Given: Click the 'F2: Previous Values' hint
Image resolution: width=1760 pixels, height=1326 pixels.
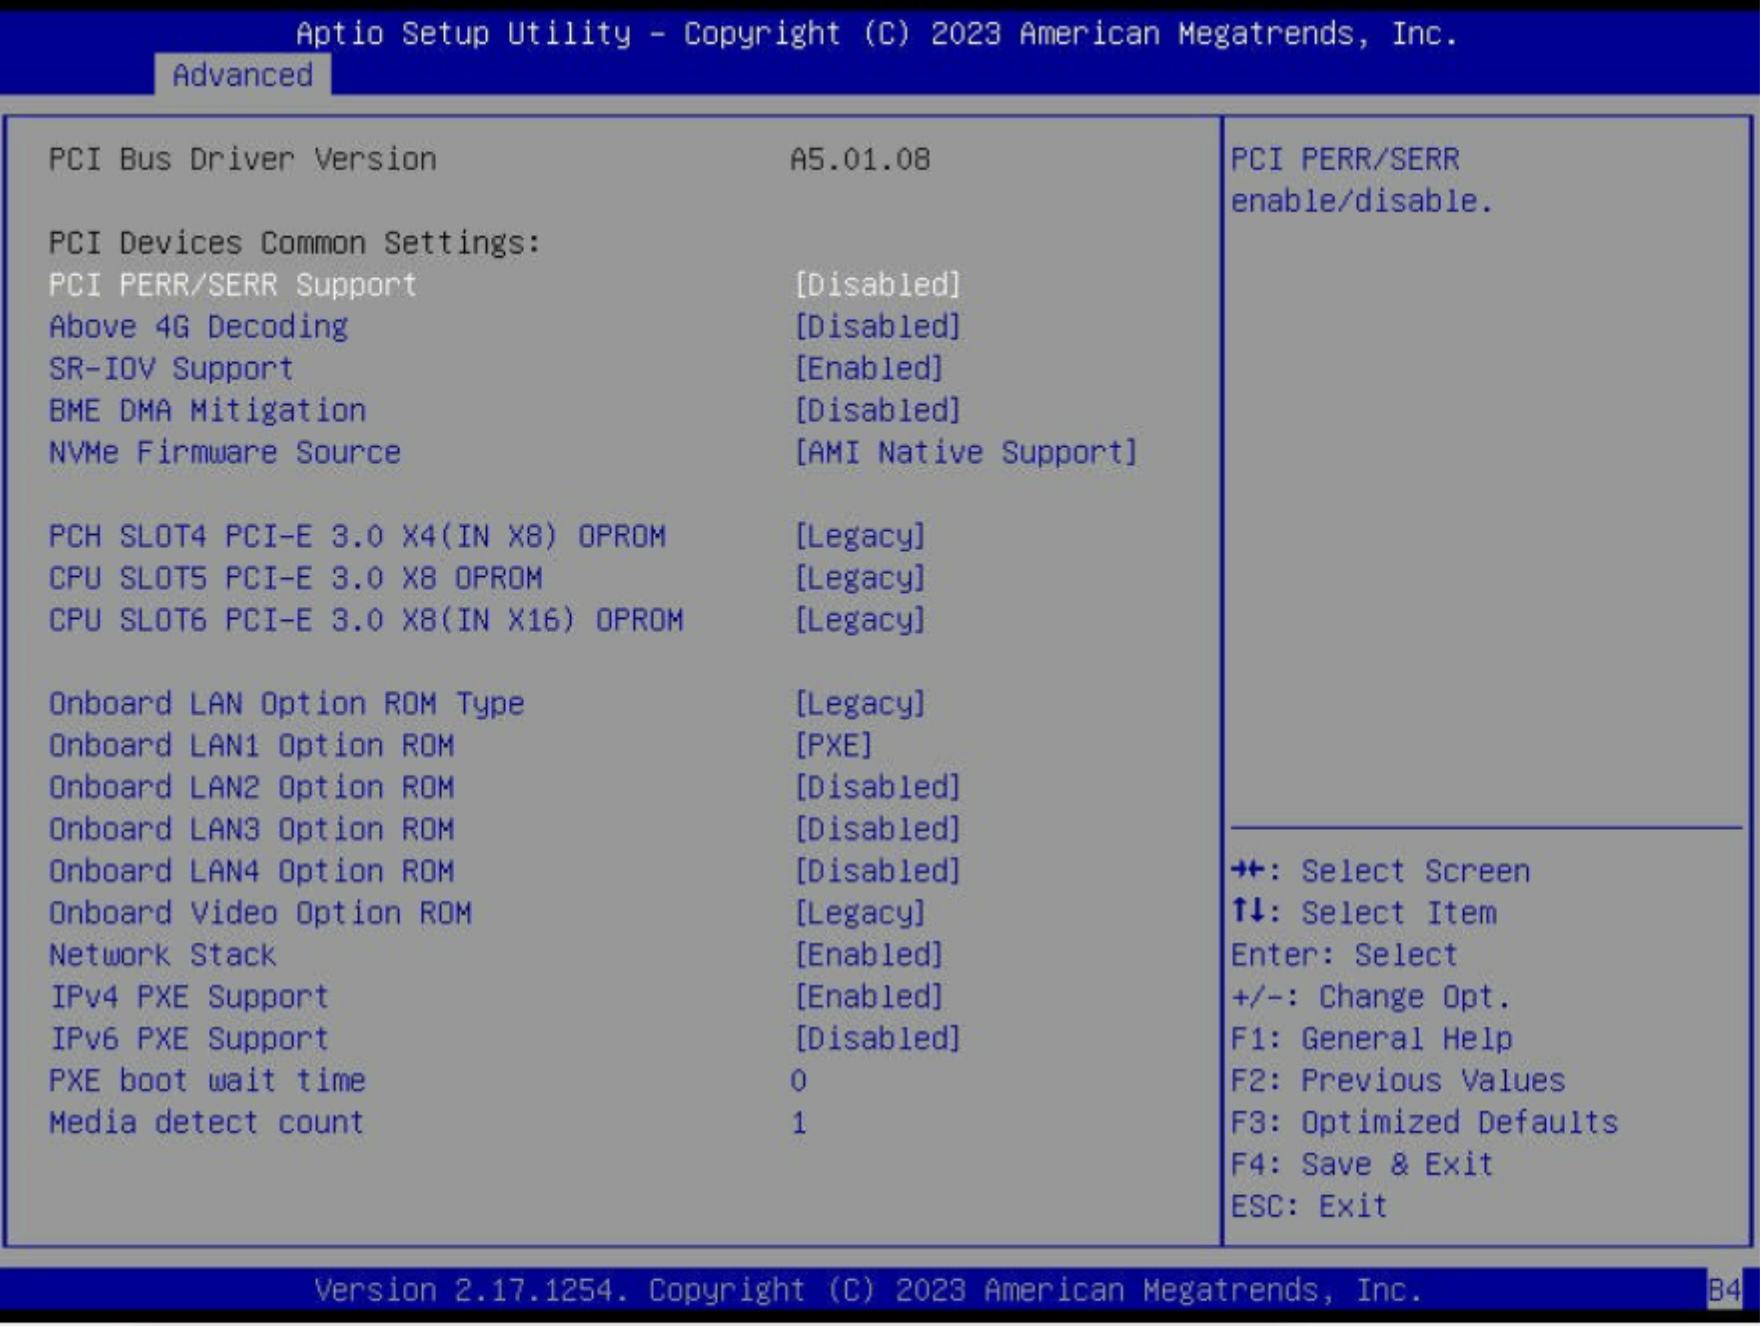Looking at the screenshot, I should click(1398, 1081).
